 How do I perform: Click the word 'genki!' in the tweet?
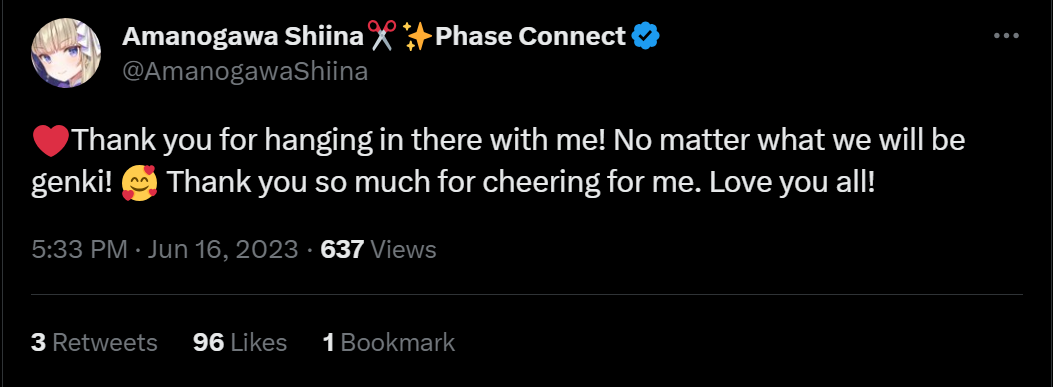coord(72,183)
